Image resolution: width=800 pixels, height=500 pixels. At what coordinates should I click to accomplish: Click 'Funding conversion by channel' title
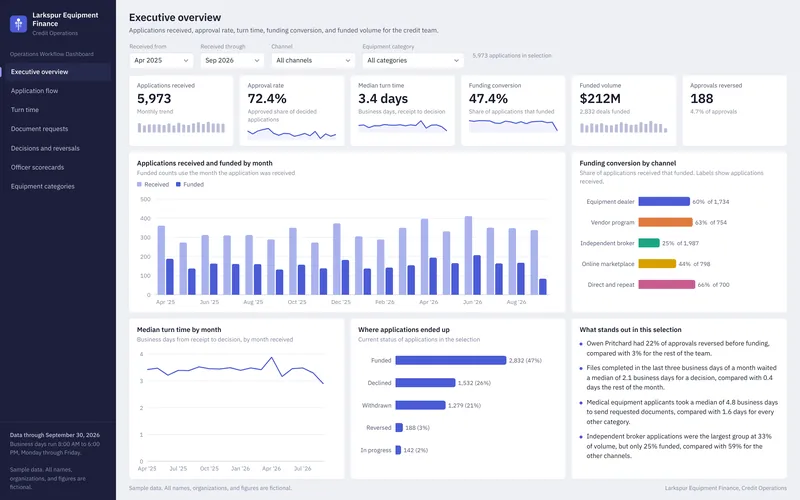tap(628, 163)
